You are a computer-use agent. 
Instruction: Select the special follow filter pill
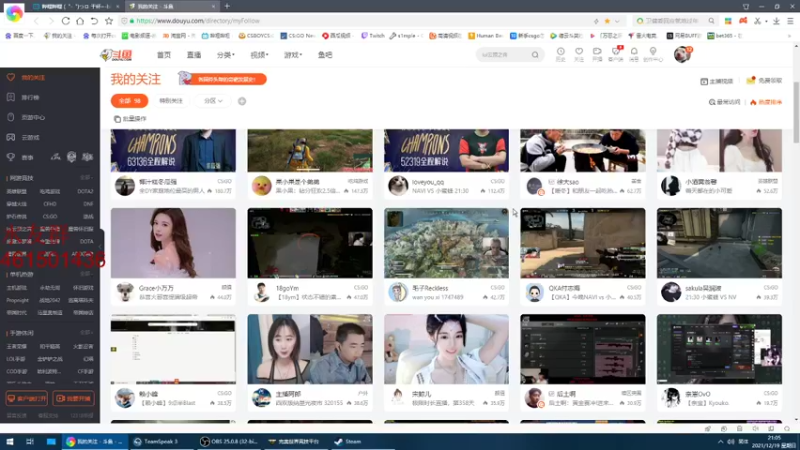point(171,101)
